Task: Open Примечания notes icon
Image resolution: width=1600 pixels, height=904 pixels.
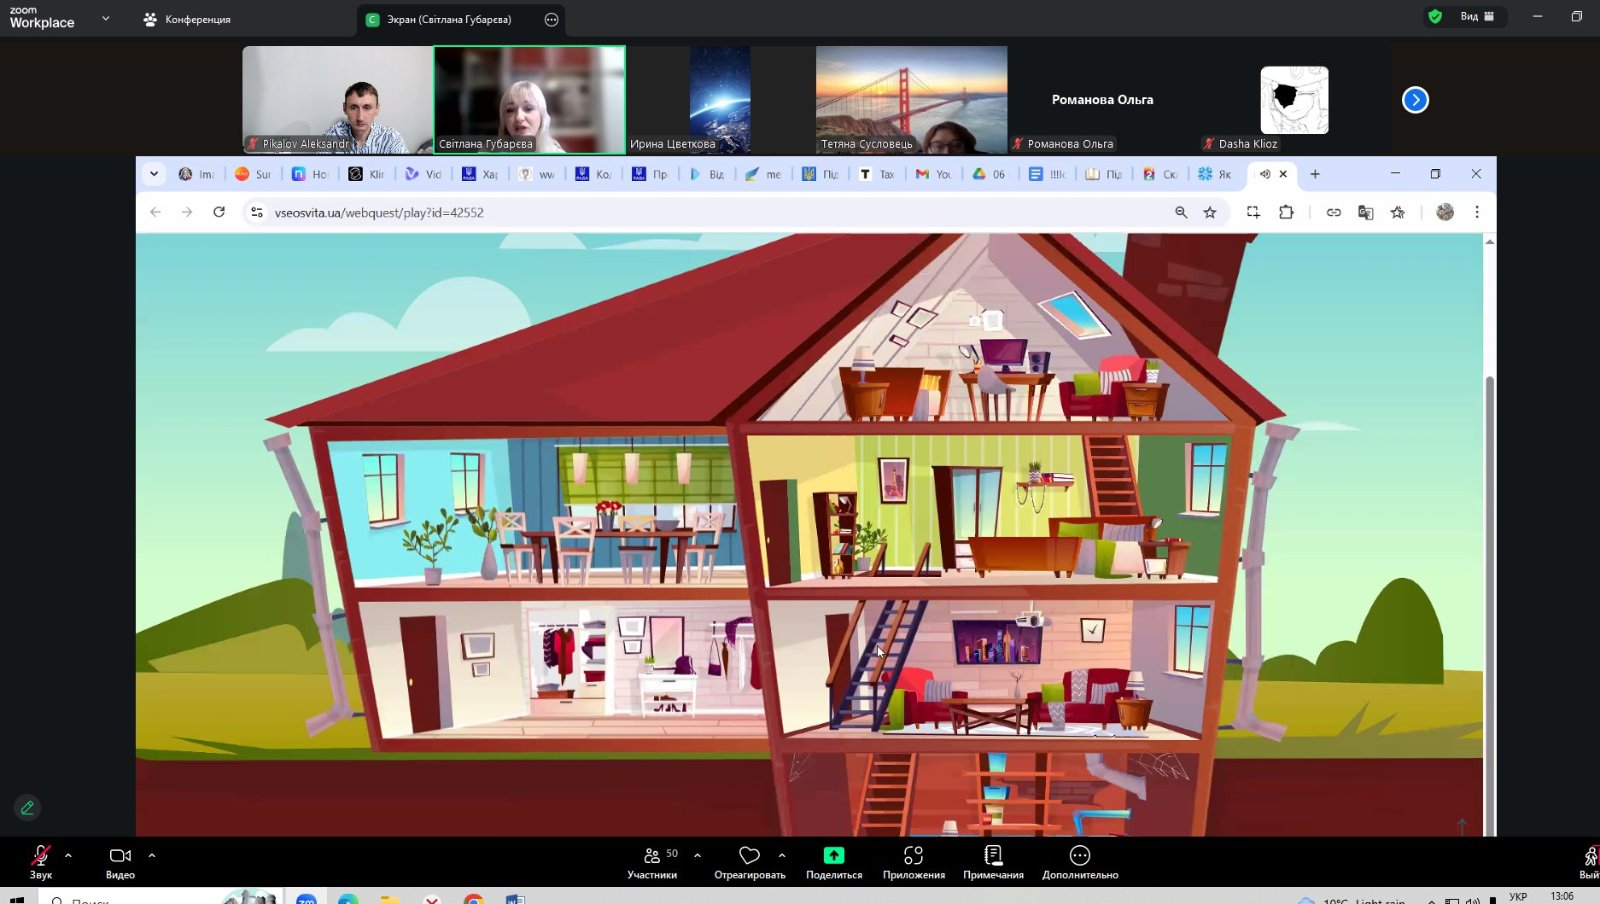Action: click(993, 856)
